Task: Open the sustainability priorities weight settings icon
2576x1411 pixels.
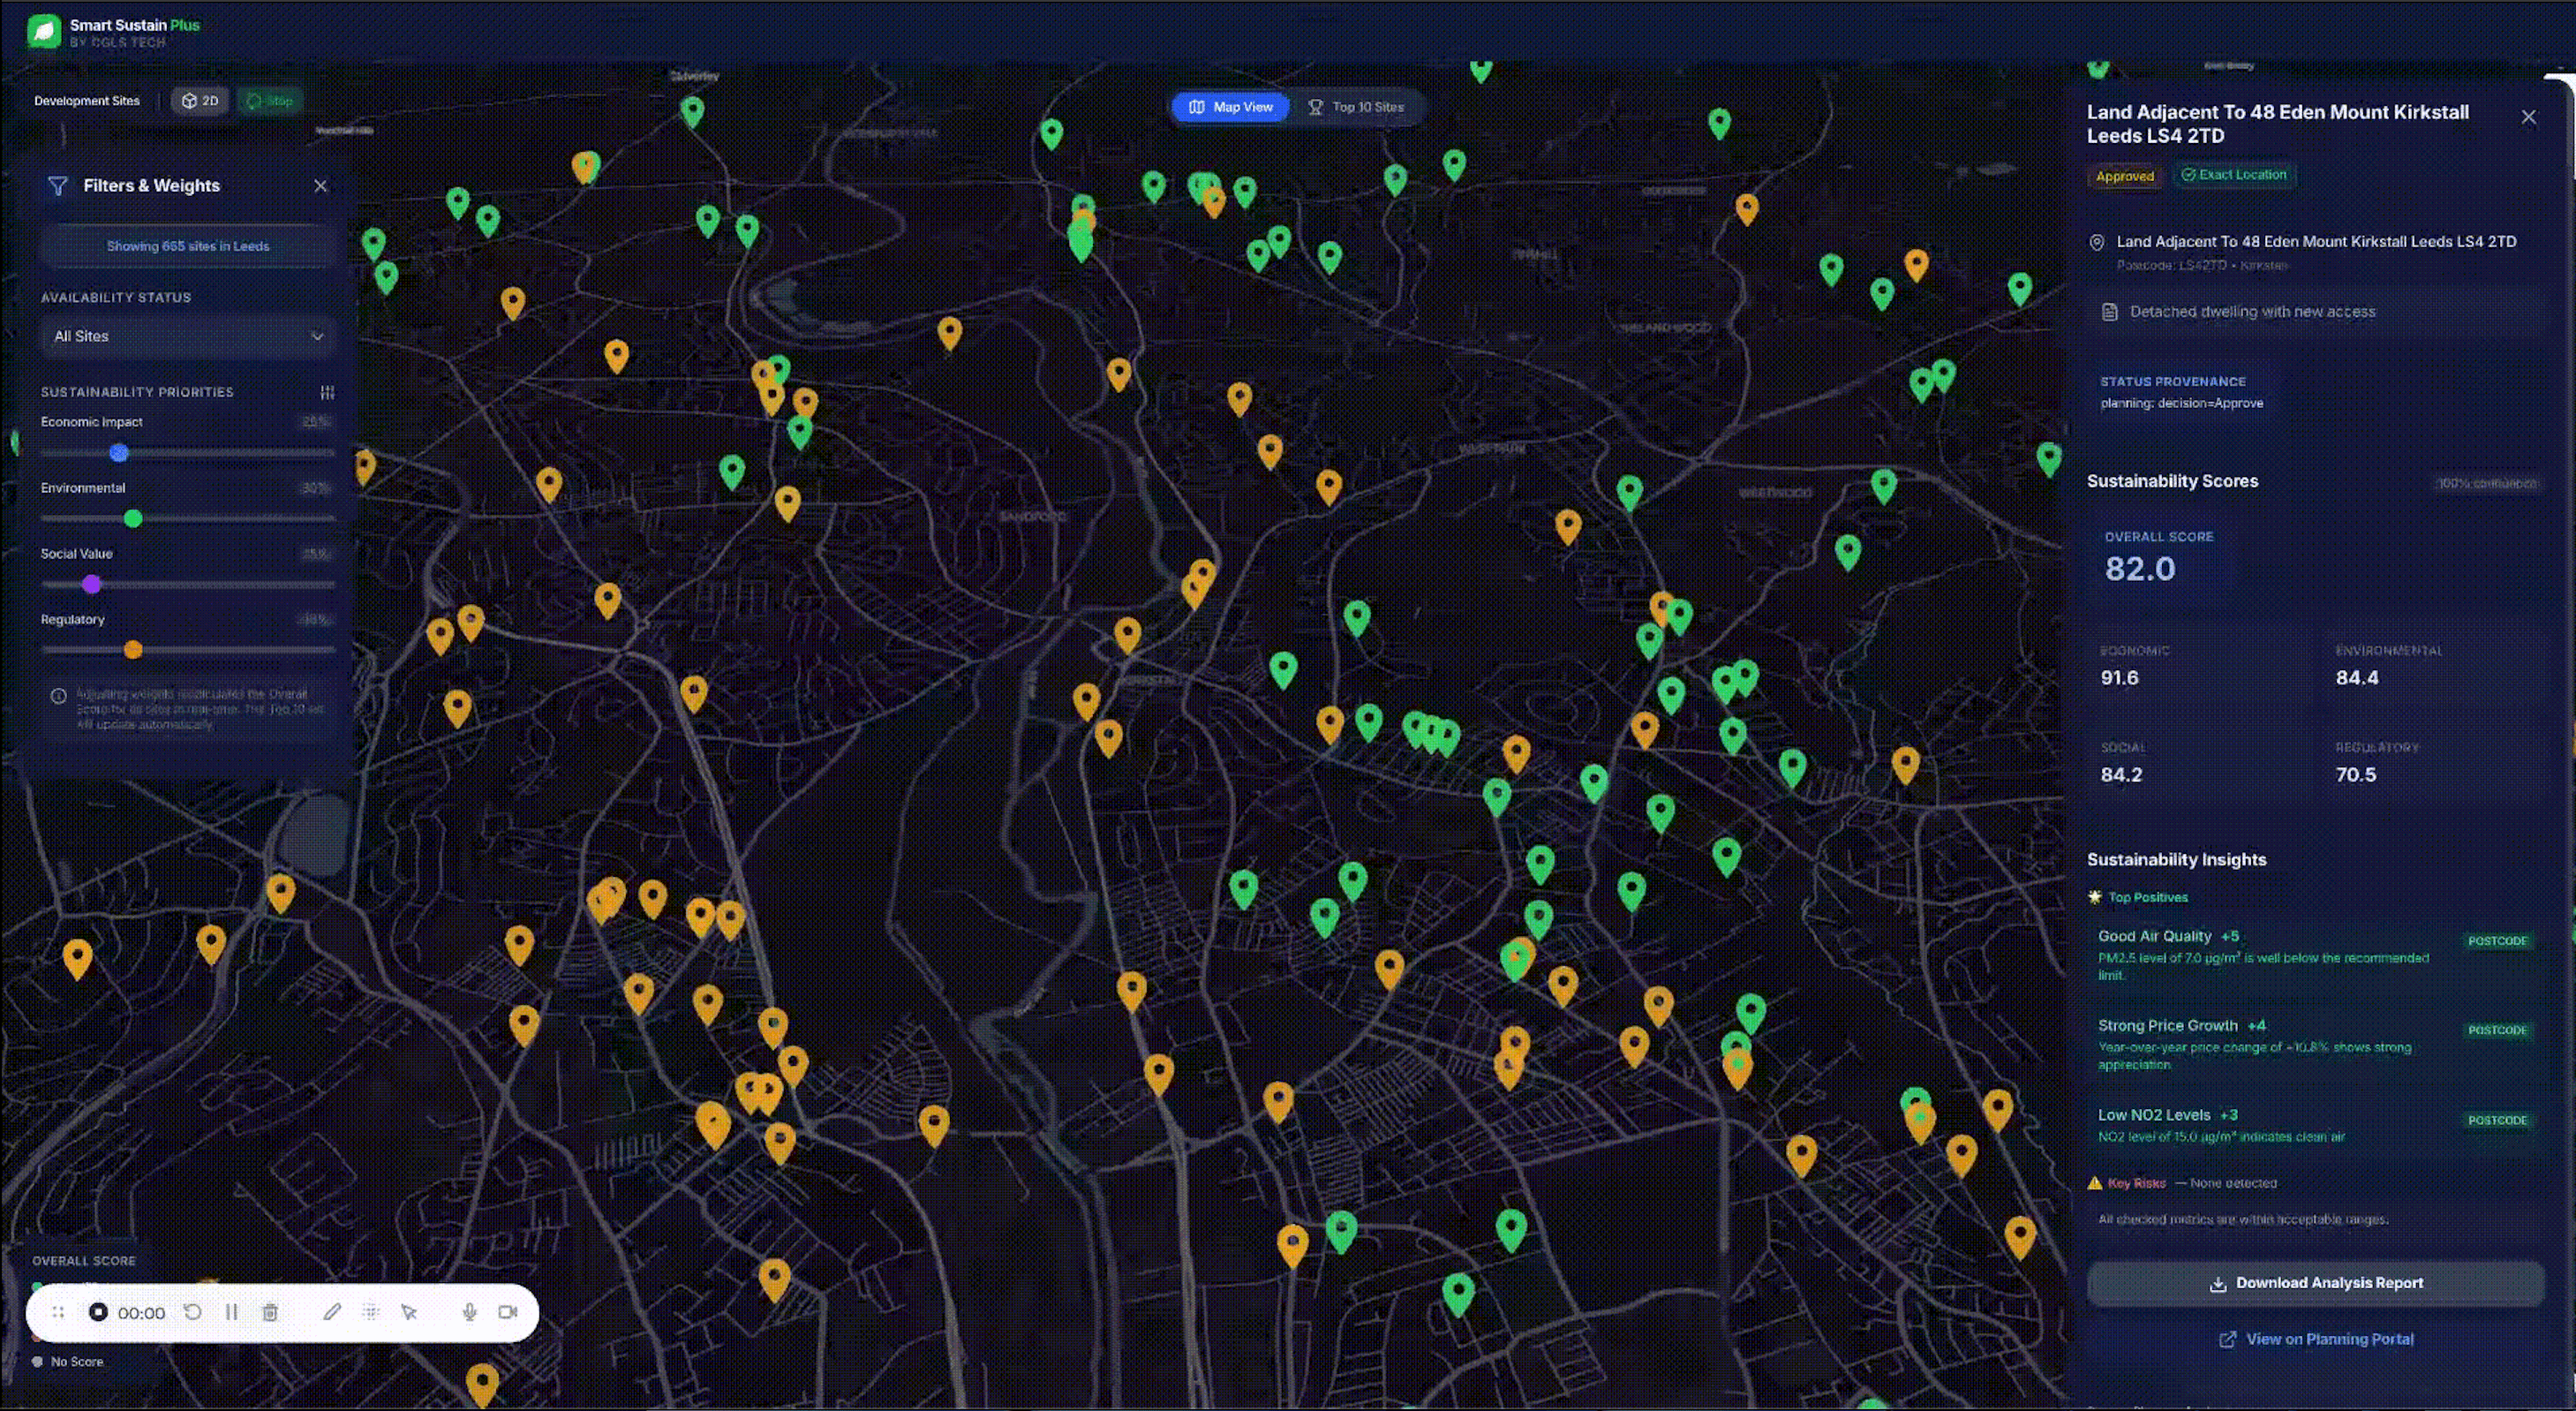Action: (327, 392)
